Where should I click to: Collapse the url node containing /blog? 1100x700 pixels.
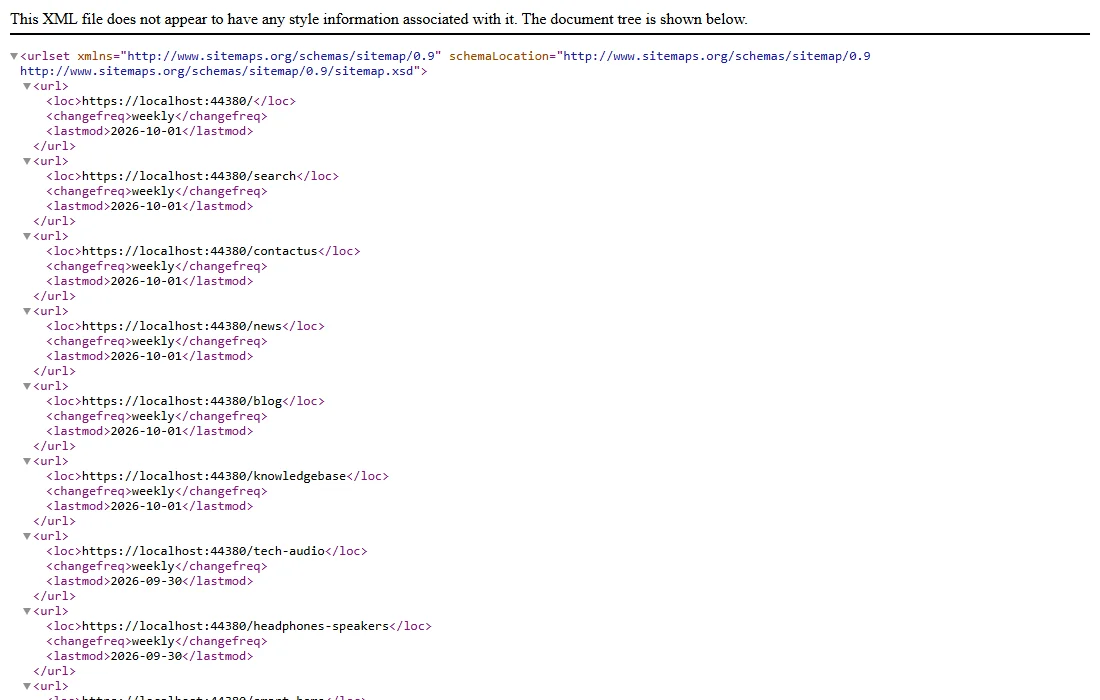coord(27,386)
